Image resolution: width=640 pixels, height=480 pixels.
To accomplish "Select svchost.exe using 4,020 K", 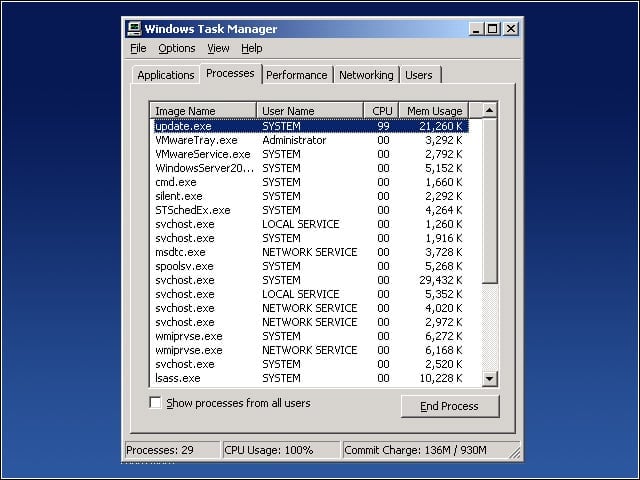I will (311, 308).
